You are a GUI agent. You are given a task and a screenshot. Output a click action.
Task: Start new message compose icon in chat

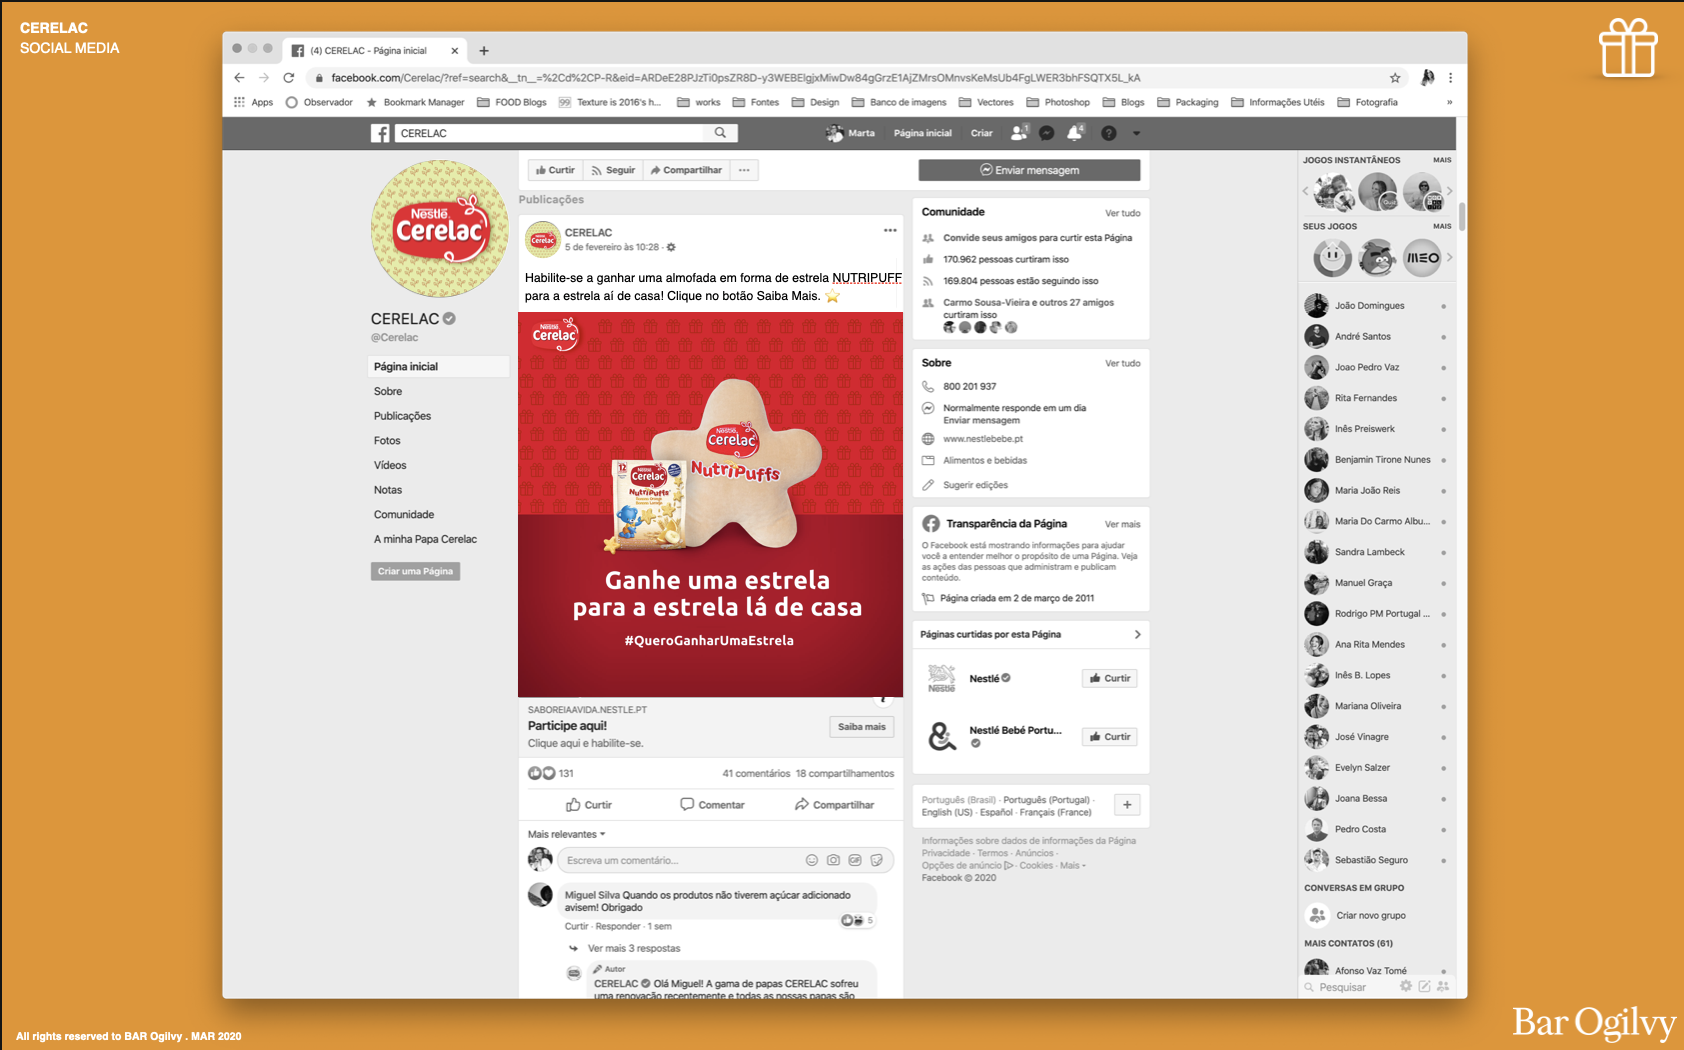pyautogui.click(x=1424, y=986)
